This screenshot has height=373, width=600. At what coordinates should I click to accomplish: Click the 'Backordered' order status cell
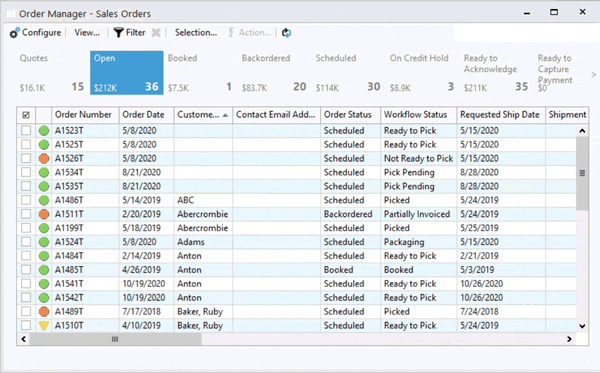[x=351, y=214]
